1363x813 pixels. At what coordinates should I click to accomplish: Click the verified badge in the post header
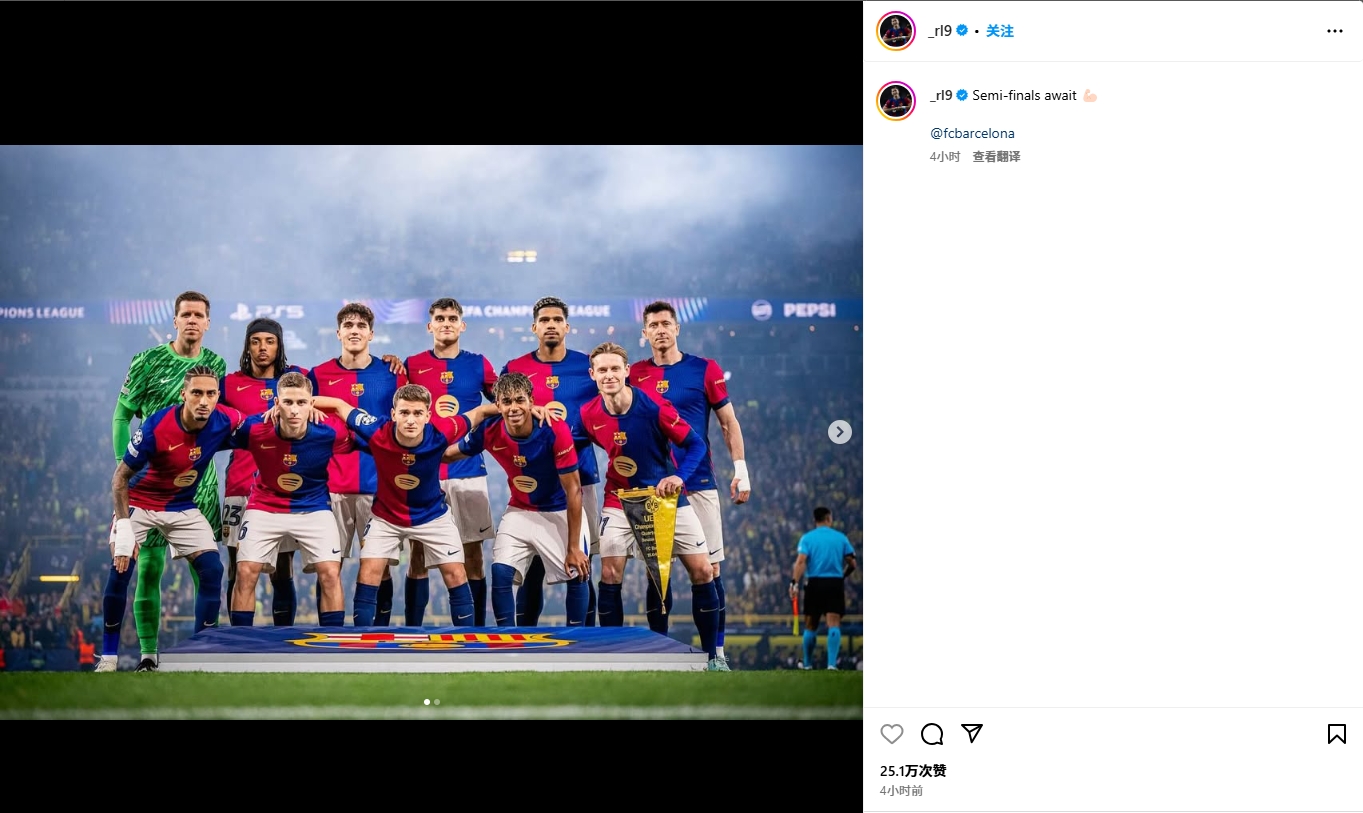click(x=962, y=31)
